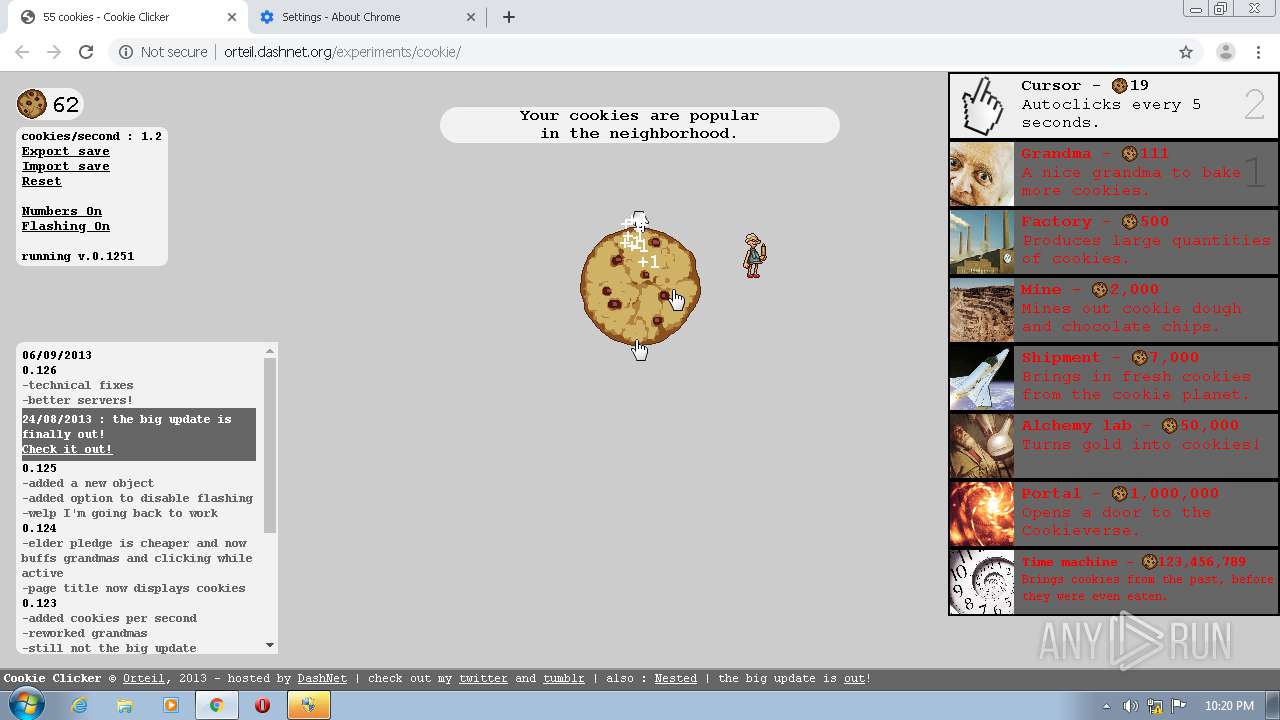Click the Grandma portrait icon
The width and height of the screenshot is (1280, 720).
click(982, 174)
